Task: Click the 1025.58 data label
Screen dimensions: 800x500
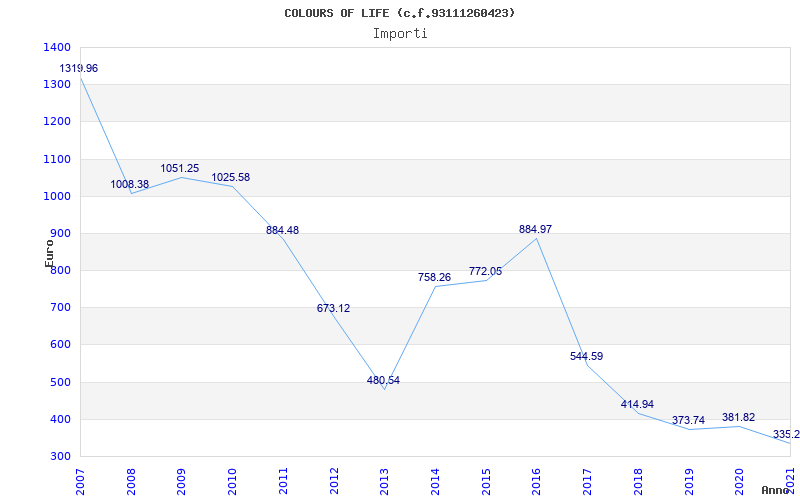Action: click(x=231, y=177)
